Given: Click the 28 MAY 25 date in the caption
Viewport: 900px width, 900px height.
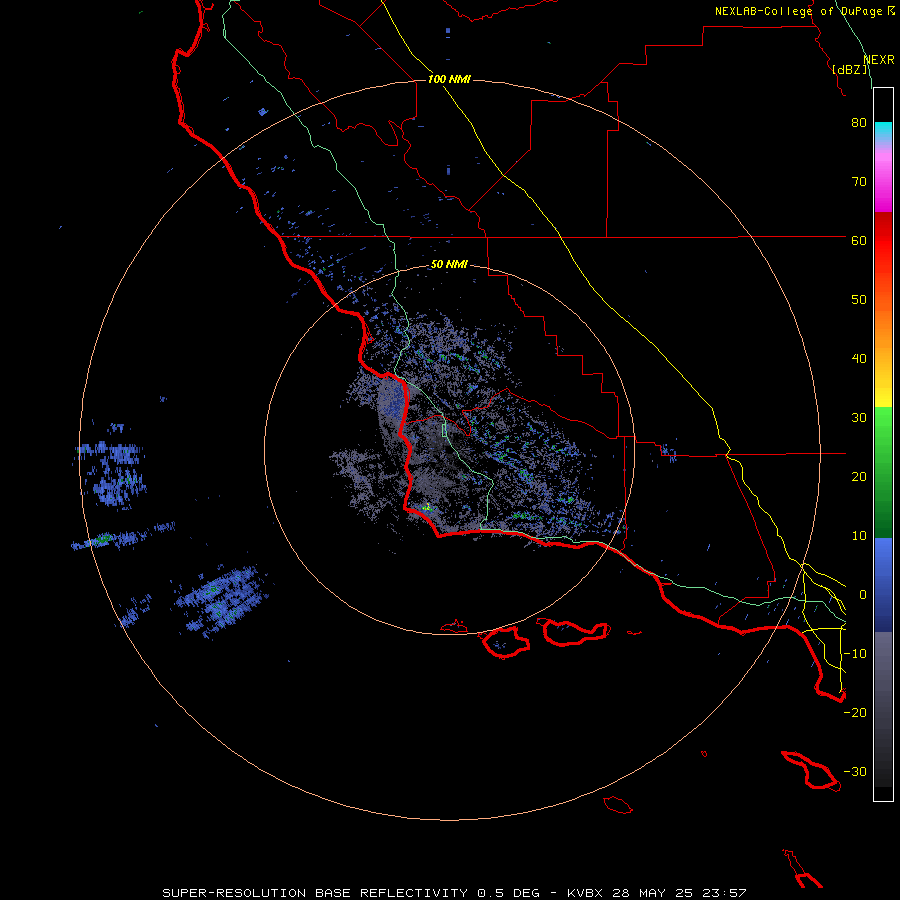Looking at the screenshot, I should click(654, 893).
